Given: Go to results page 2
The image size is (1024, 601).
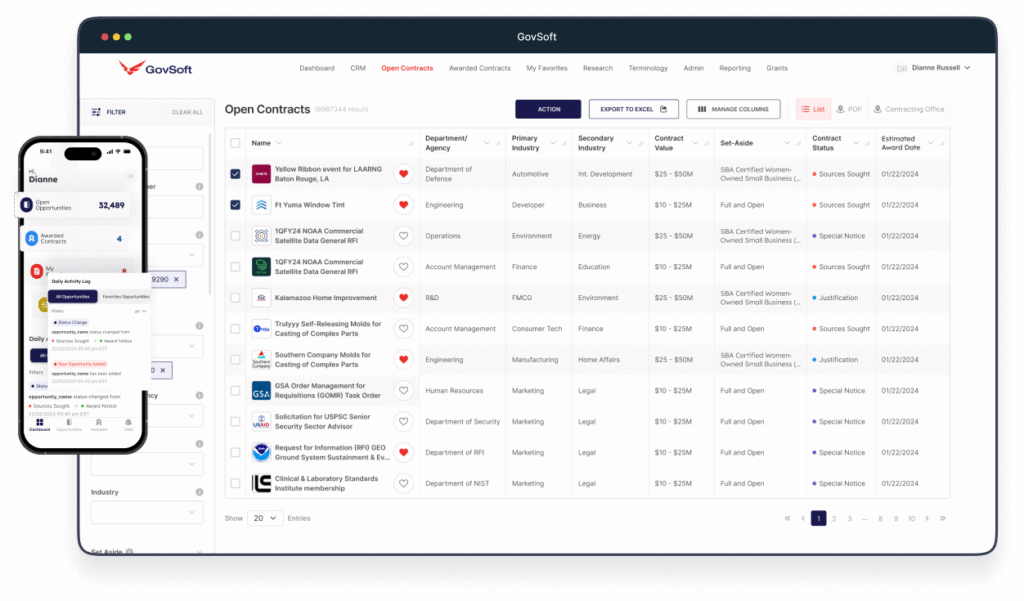Looking at the screenshot, I should click(834, 518).
